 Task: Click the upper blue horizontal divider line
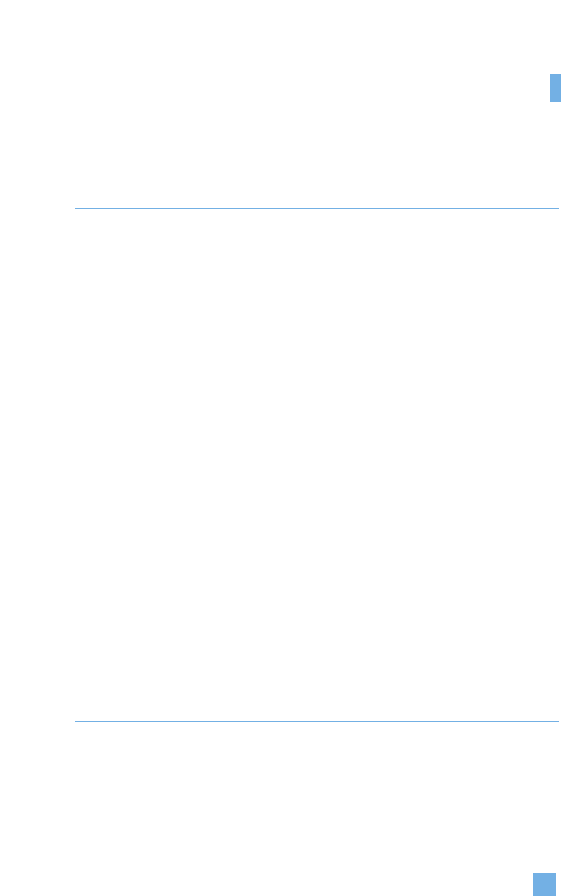point(316,209)
